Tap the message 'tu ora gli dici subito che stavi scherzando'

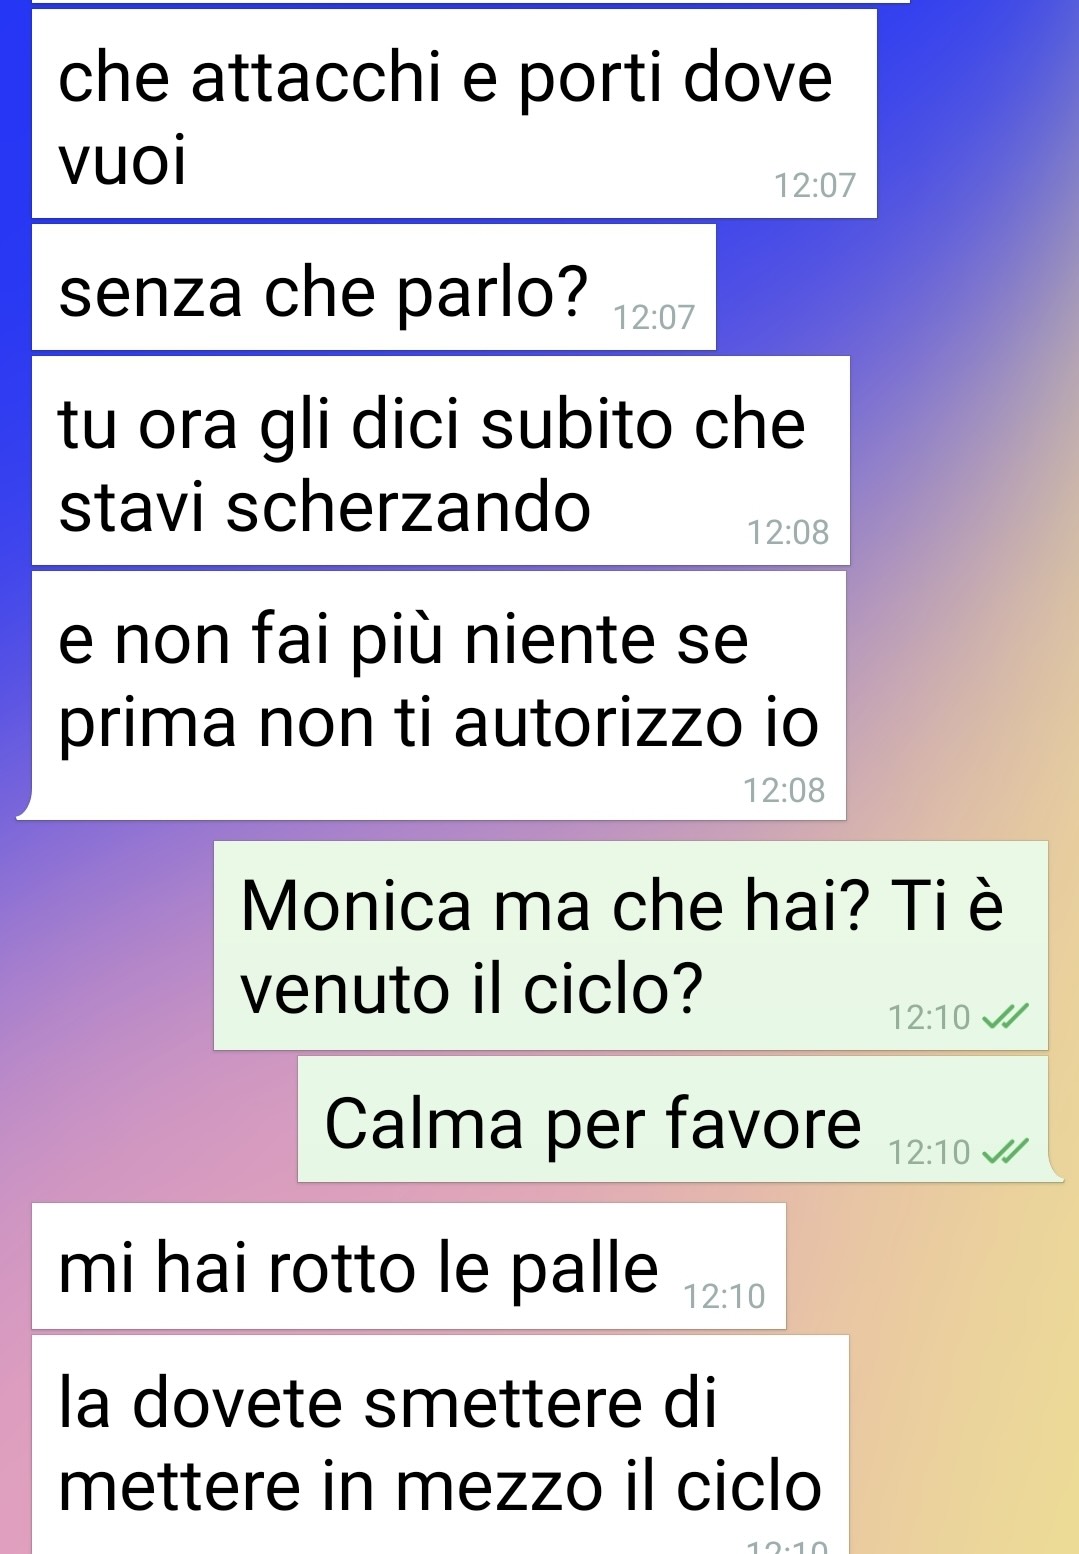(441, 461)
